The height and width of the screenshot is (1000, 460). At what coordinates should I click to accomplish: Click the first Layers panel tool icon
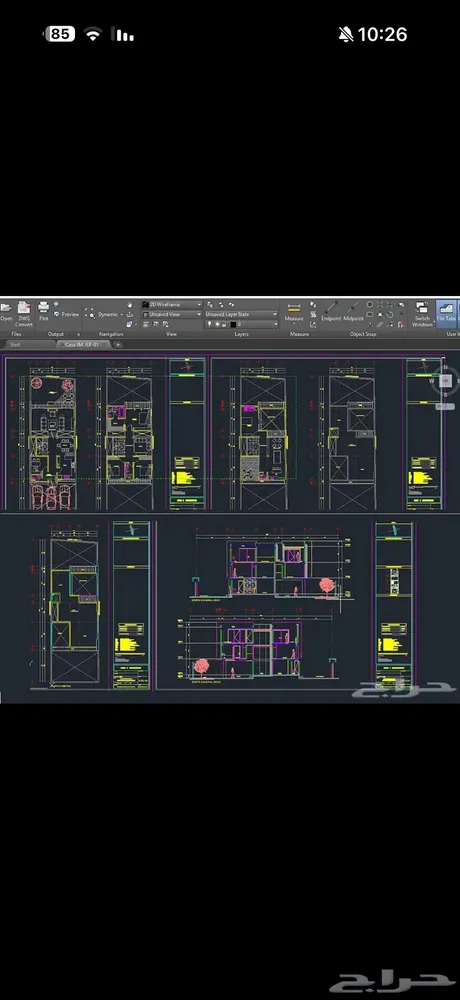tap(210, 305)
